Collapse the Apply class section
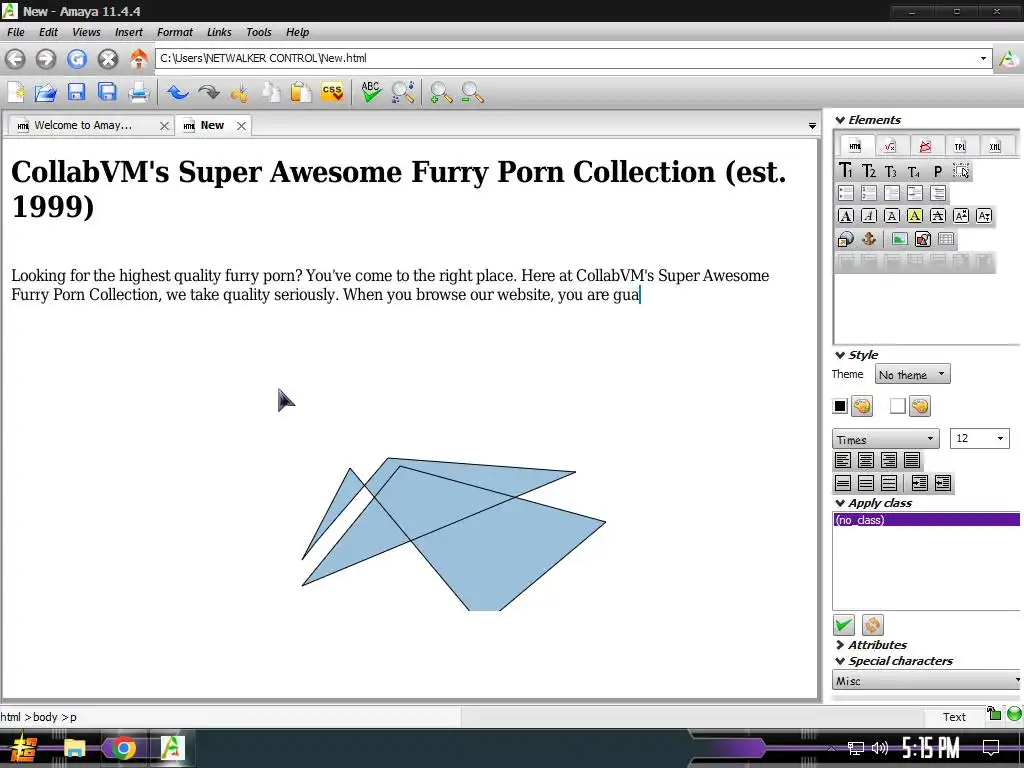Image resolution: width=1024 pixels, height=768 pixels. (x=840, y=504)
